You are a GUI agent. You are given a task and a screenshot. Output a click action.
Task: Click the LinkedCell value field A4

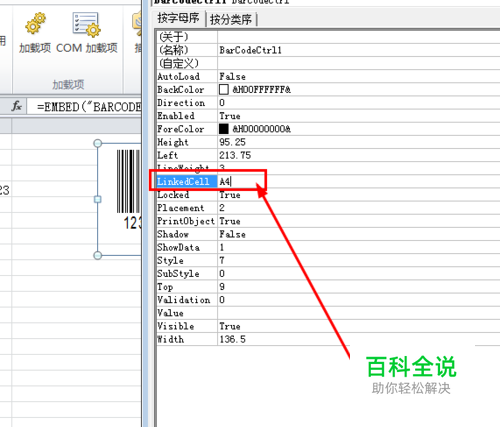pos(359,181)
